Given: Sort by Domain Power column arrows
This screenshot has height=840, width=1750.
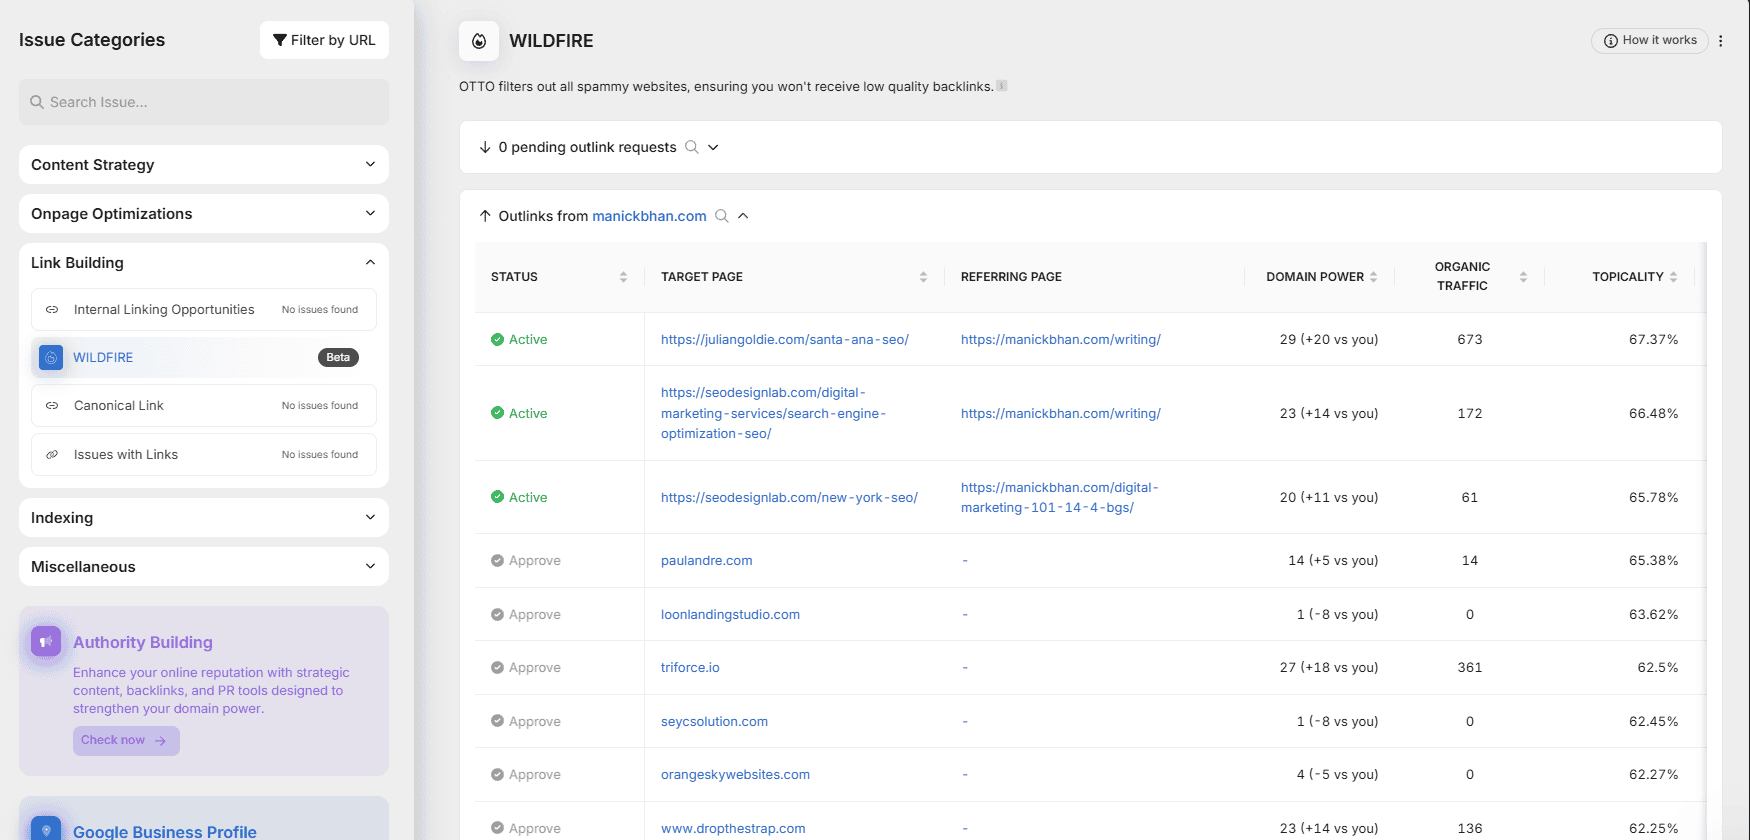Looking at the screenshot, I should 1373,277.
